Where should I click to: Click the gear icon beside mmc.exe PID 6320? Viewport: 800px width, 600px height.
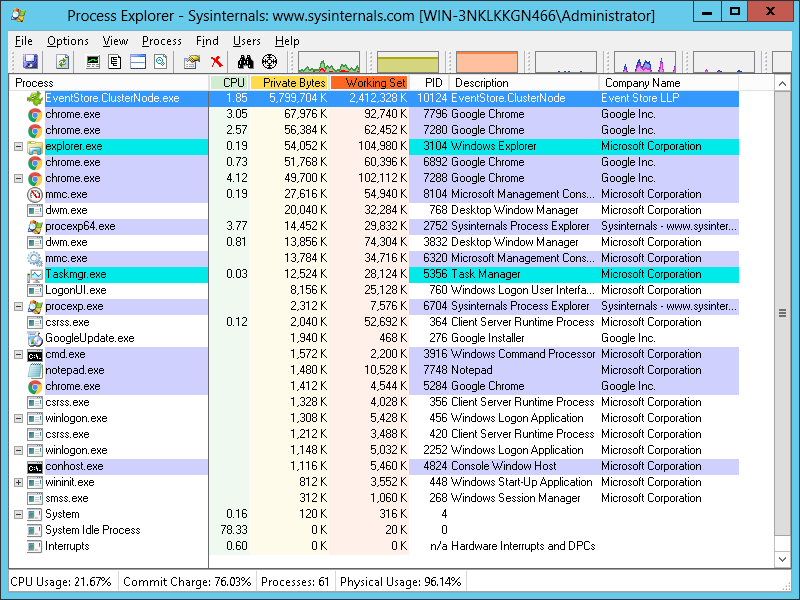(35, 259)
